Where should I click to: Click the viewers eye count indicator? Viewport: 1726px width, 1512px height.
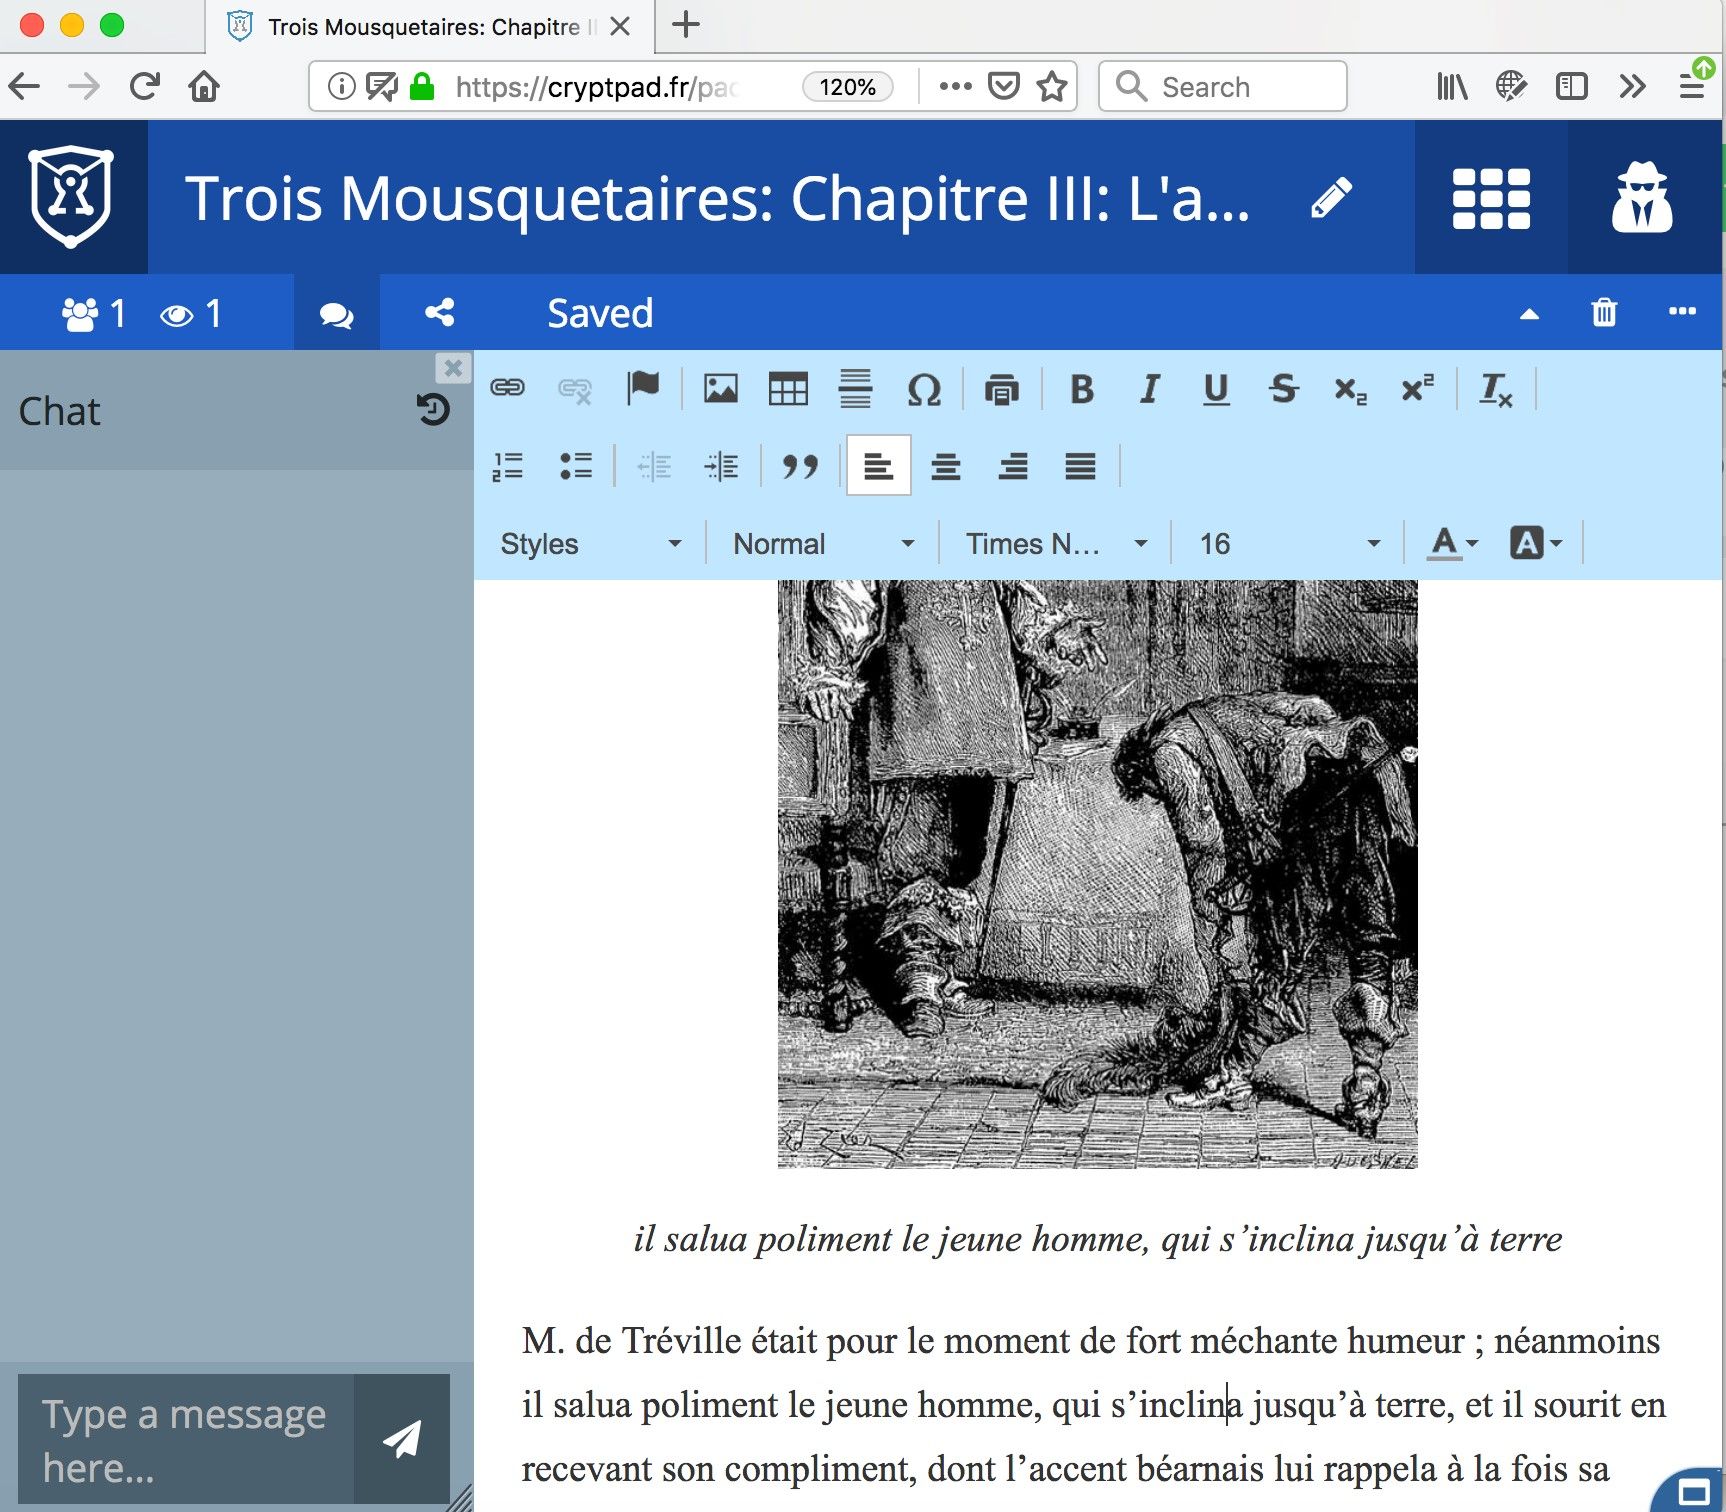click(x=191, y=314)
